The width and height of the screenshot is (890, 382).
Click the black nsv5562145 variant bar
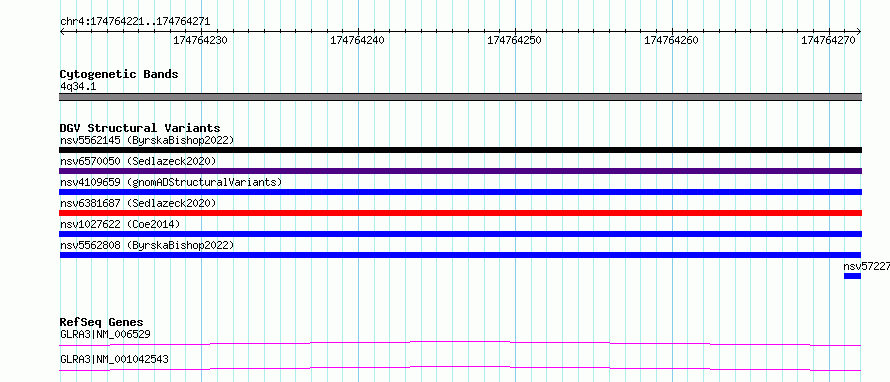pyautogui.click(x=460, y=150)
